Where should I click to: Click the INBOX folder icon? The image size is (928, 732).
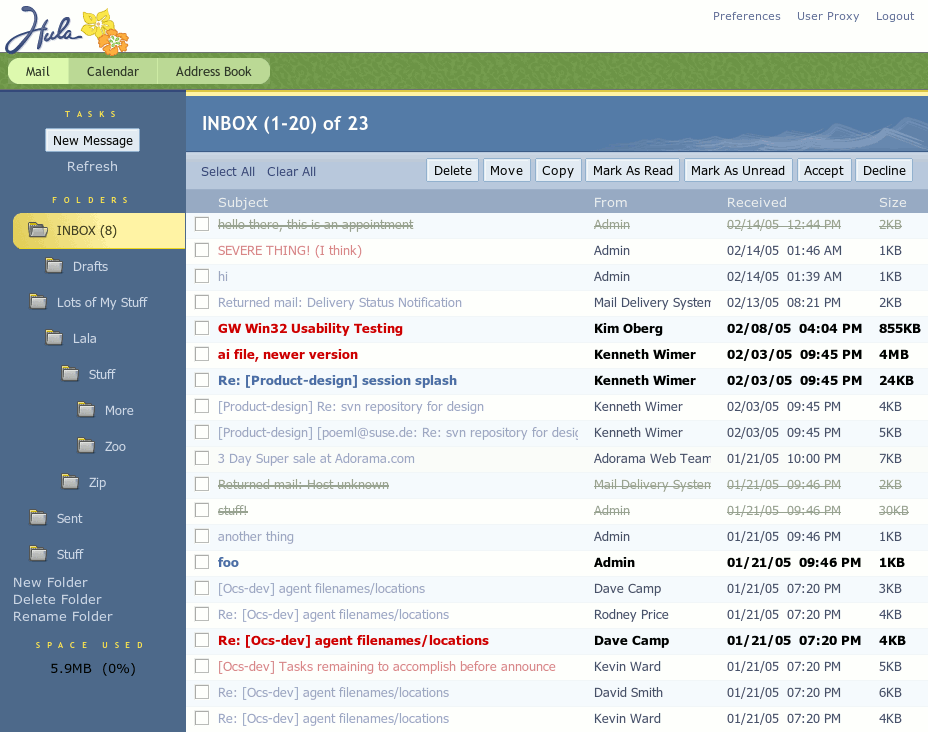[x=38, y=230]
